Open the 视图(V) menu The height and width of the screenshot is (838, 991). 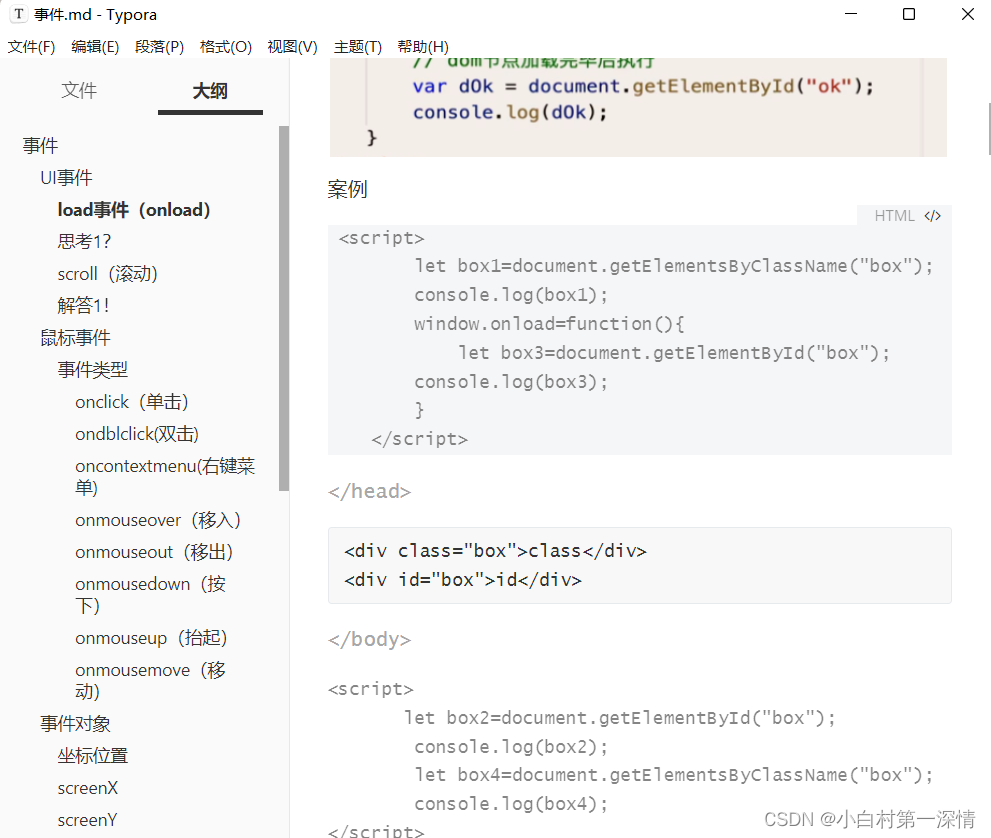(292, 47)
